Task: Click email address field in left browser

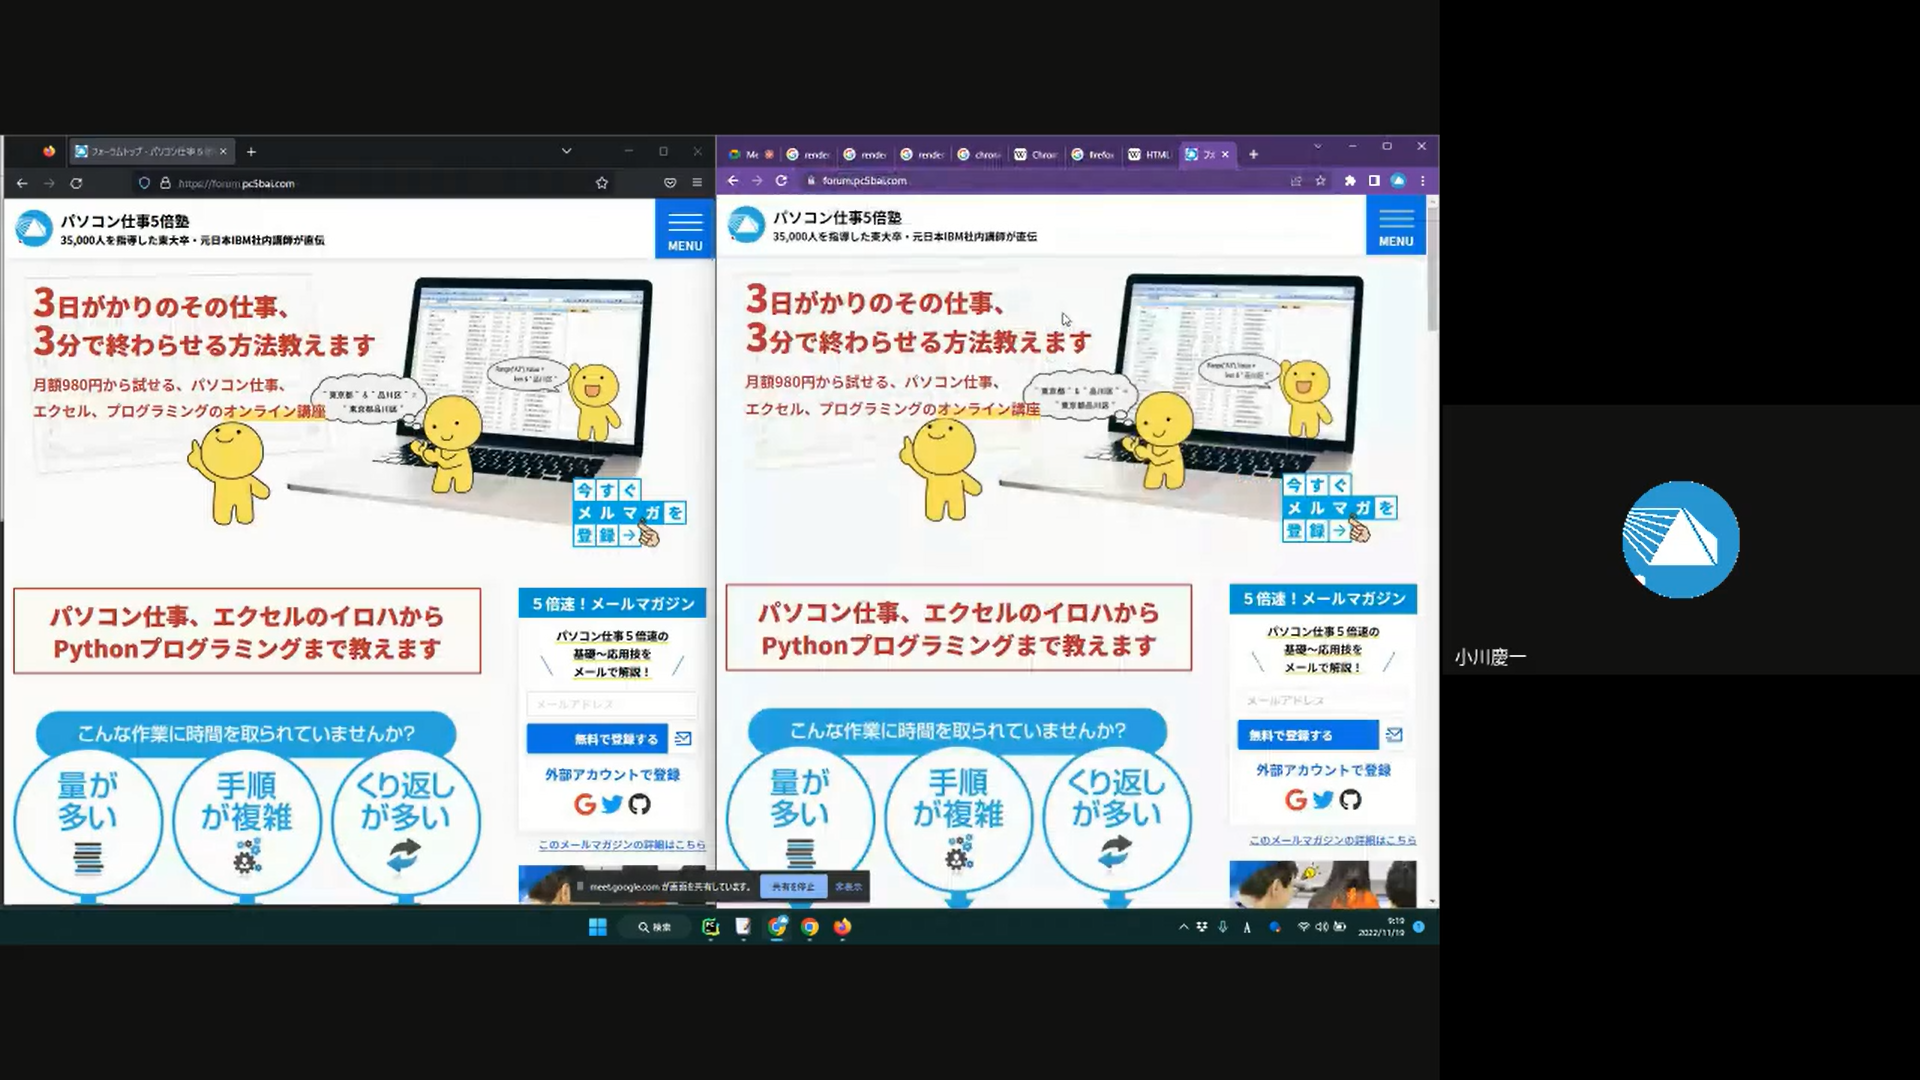Action: (611, 704)
